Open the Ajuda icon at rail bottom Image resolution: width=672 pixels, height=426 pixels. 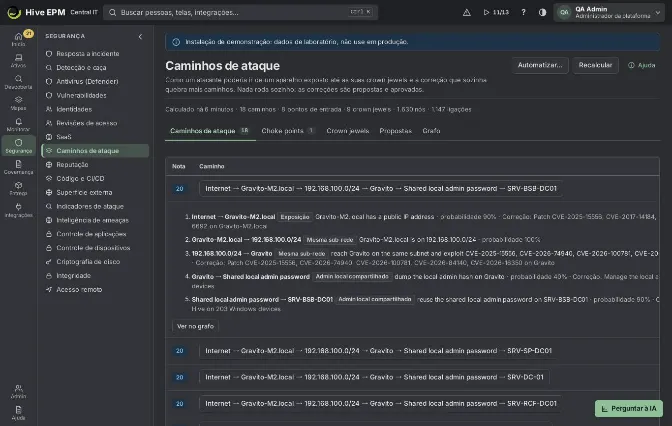tap(18, 413)
